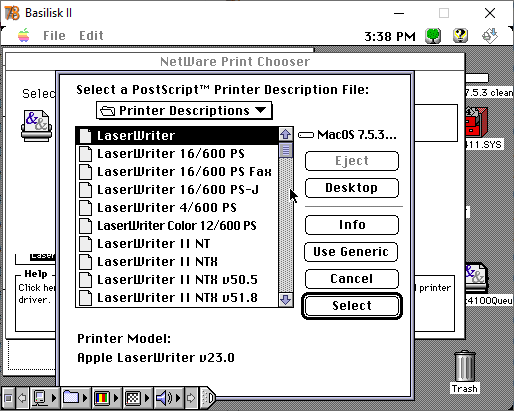
Task: Cancel the printer description dialog
Action: click(352, 279)
